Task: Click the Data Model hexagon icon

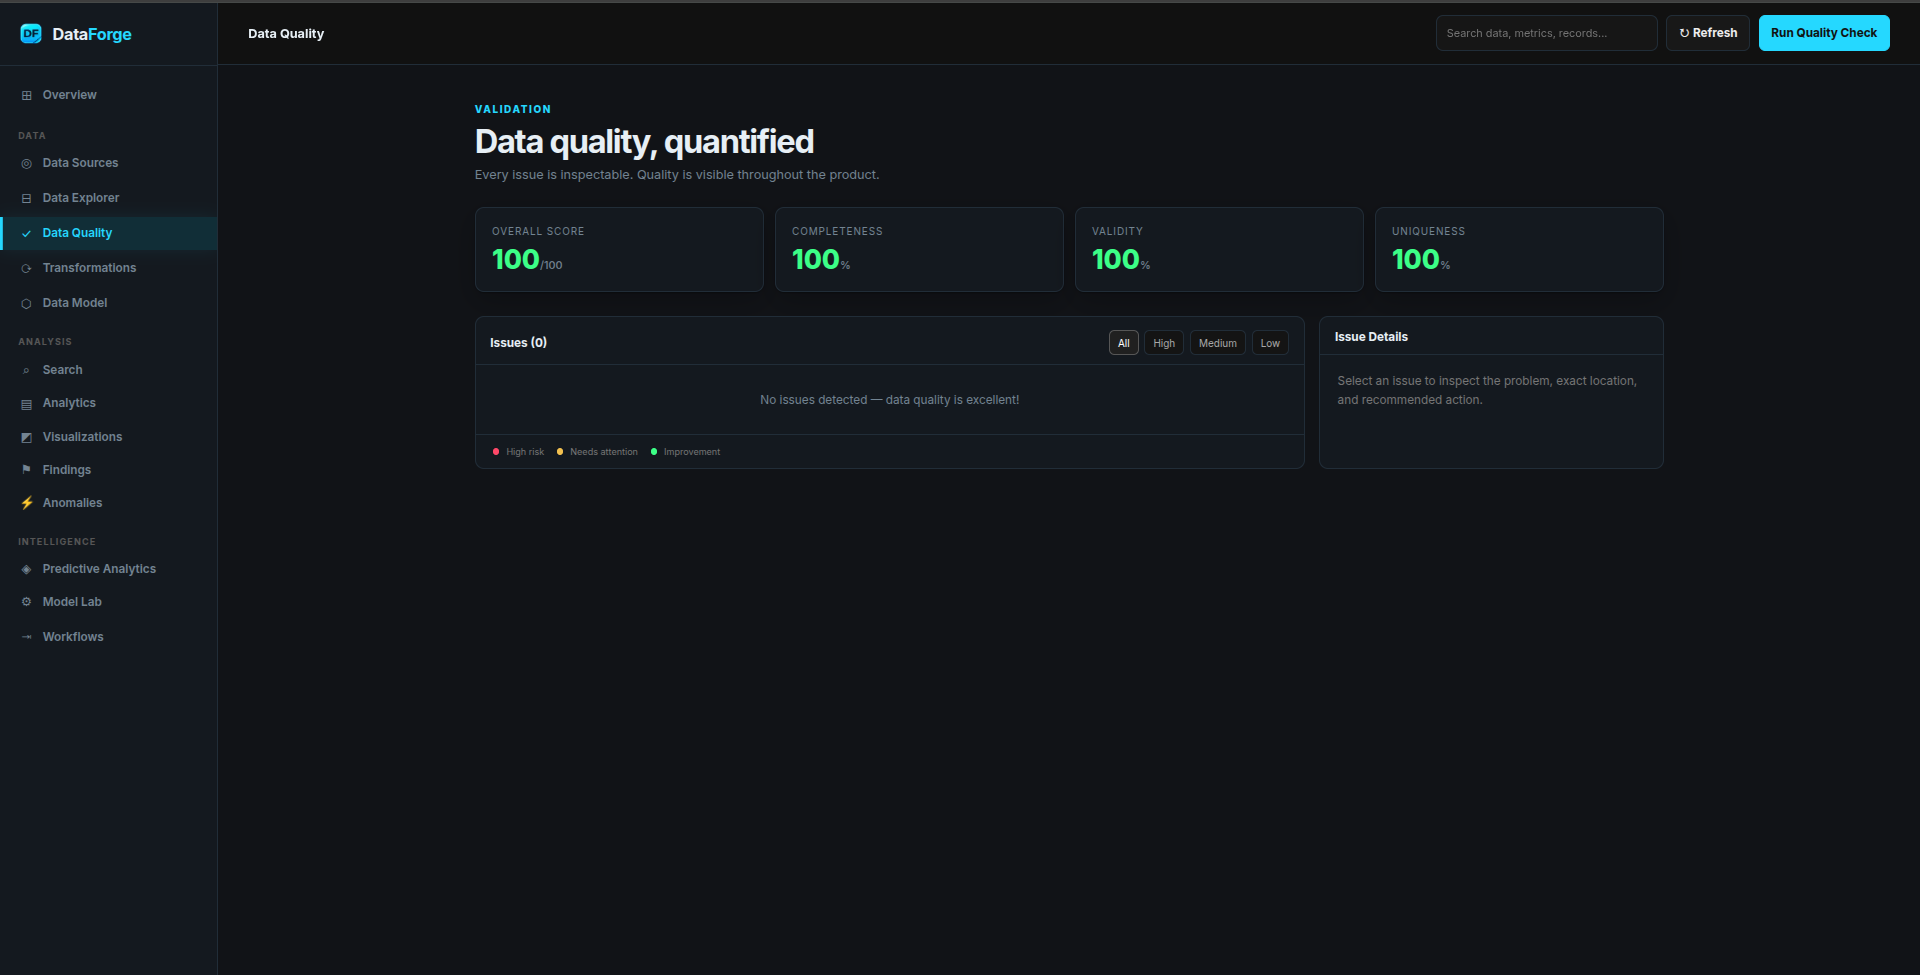Action: tap(27, 304)
